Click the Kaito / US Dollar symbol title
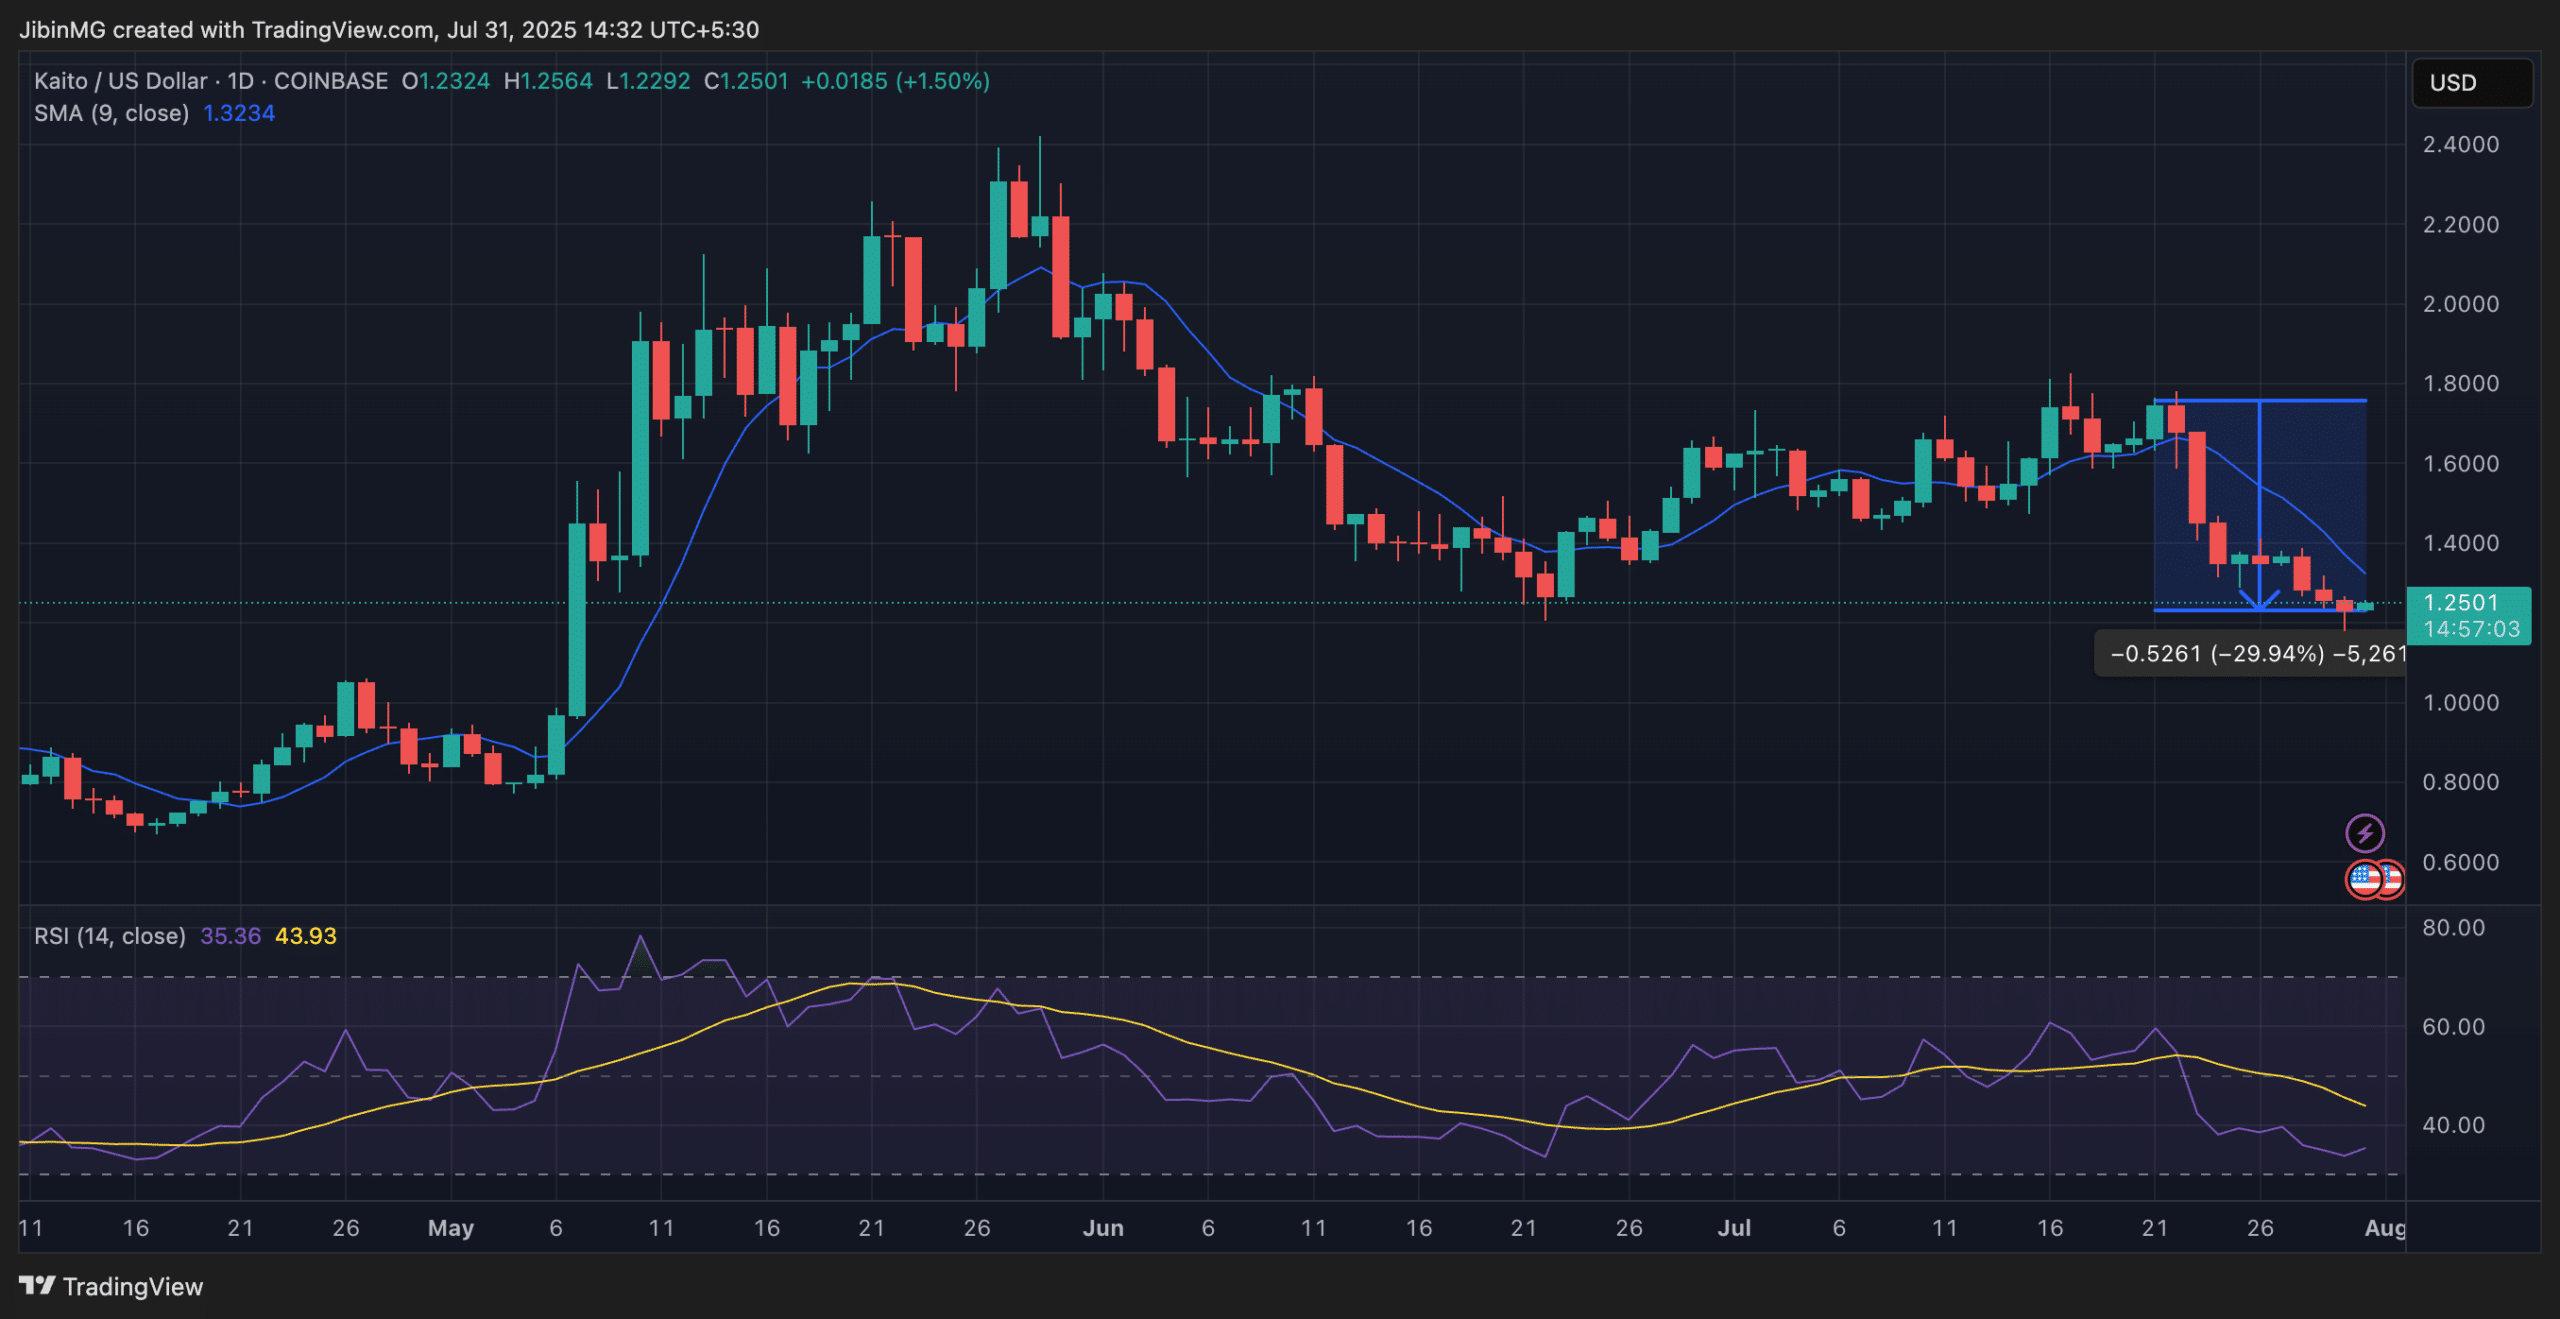 120,81
